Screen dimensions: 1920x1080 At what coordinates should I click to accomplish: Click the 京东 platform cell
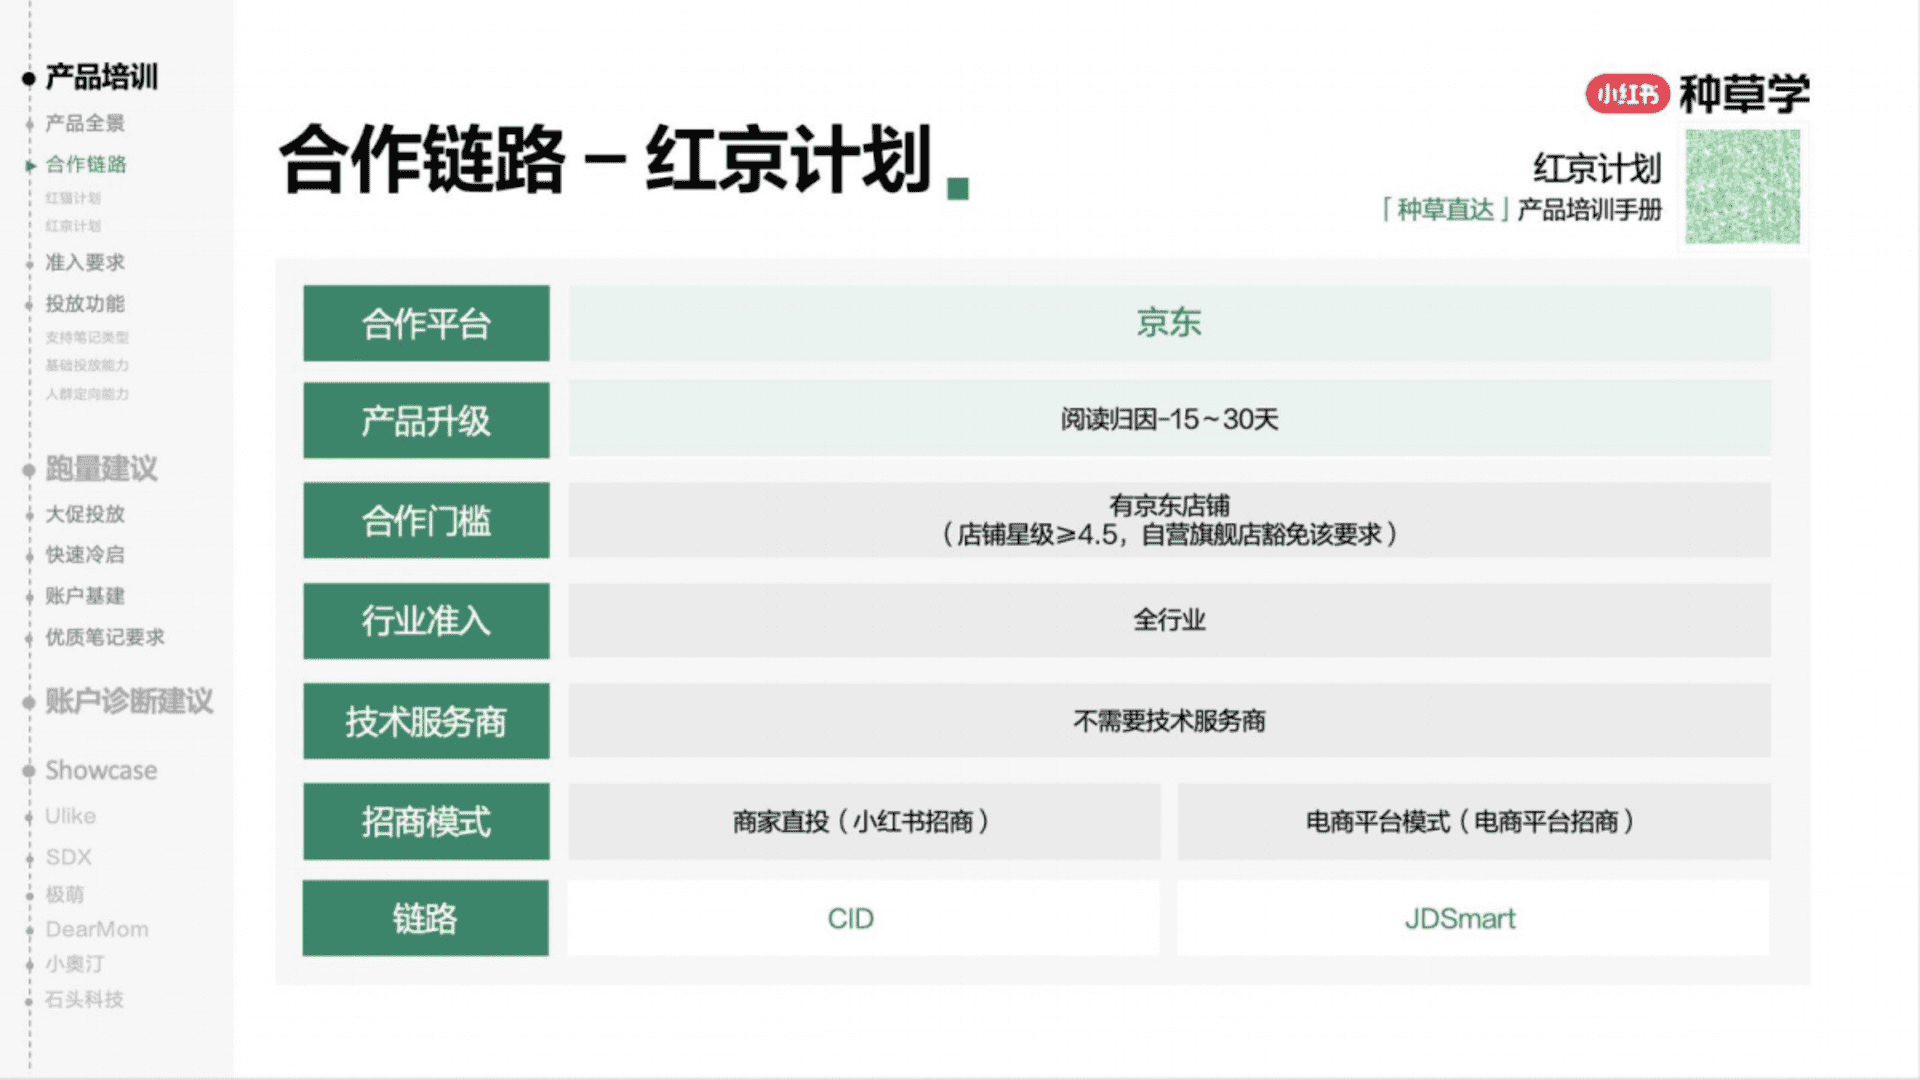1170,323
